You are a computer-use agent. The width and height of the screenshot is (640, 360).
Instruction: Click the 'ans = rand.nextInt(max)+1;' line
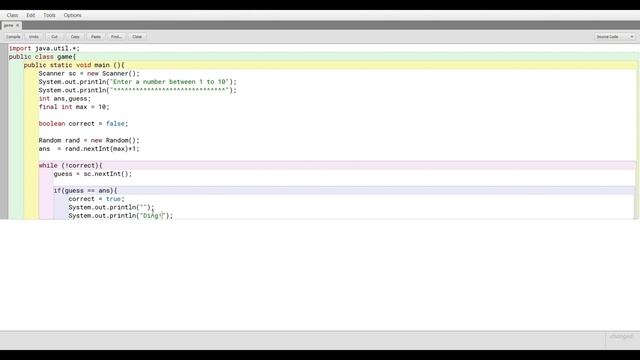coord(89,149)
